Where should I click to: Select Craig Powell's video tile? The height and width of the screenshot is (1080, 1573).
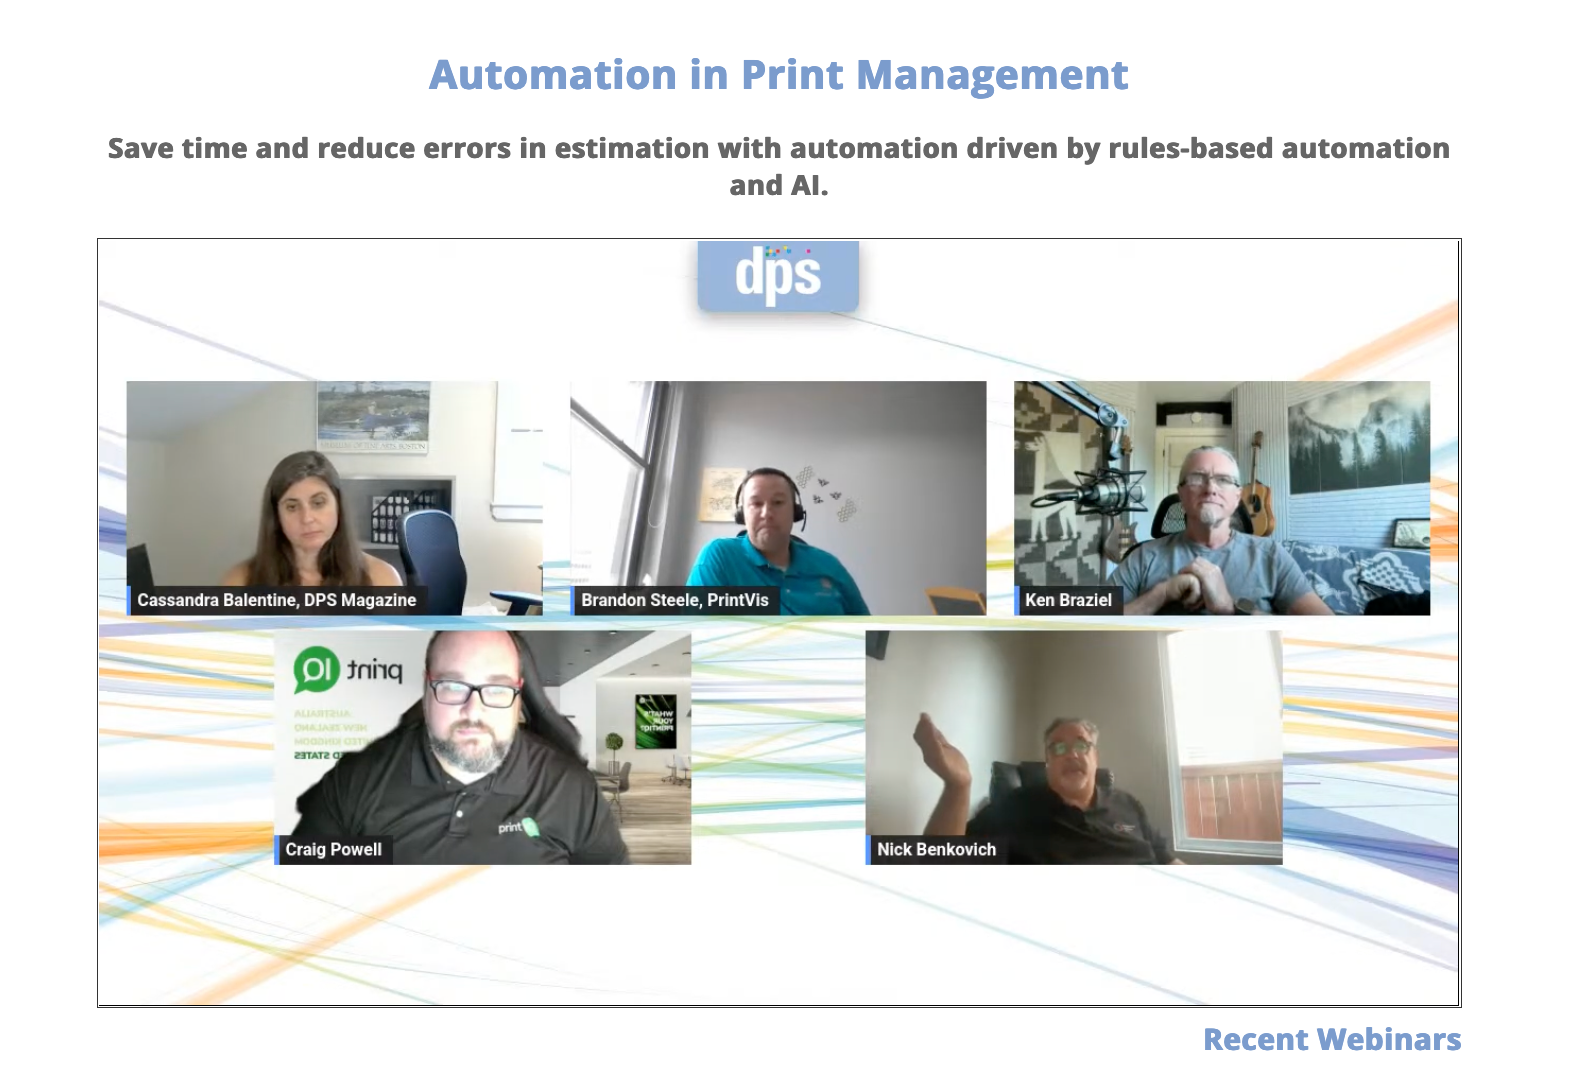[x=483, y=747]
